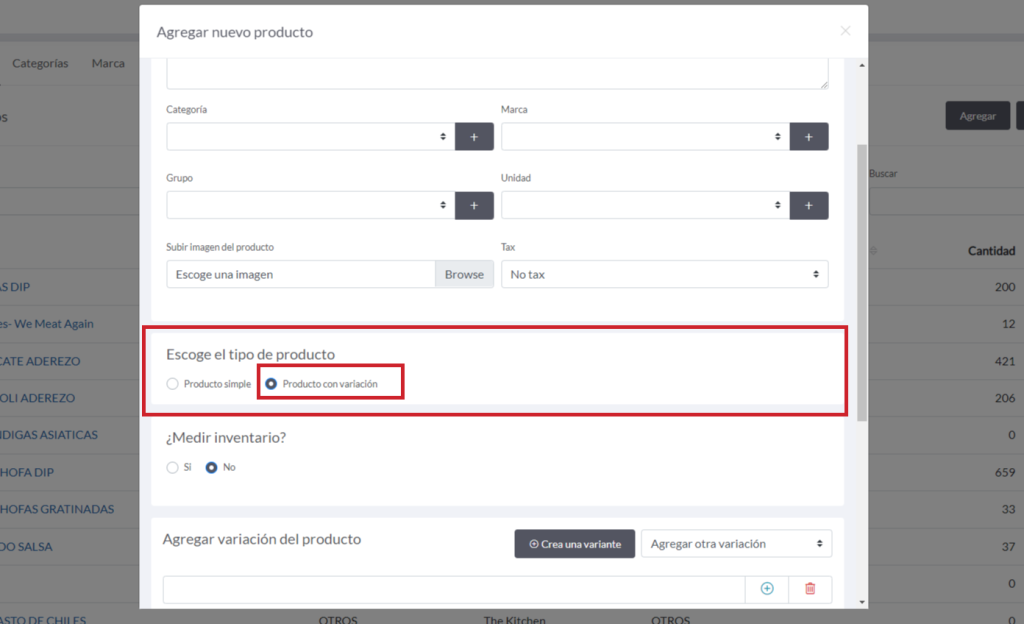The height and width of the screenshot is (624, 1024).
Task: Open the Unidad dropdown
Action: tap(644, 205)
